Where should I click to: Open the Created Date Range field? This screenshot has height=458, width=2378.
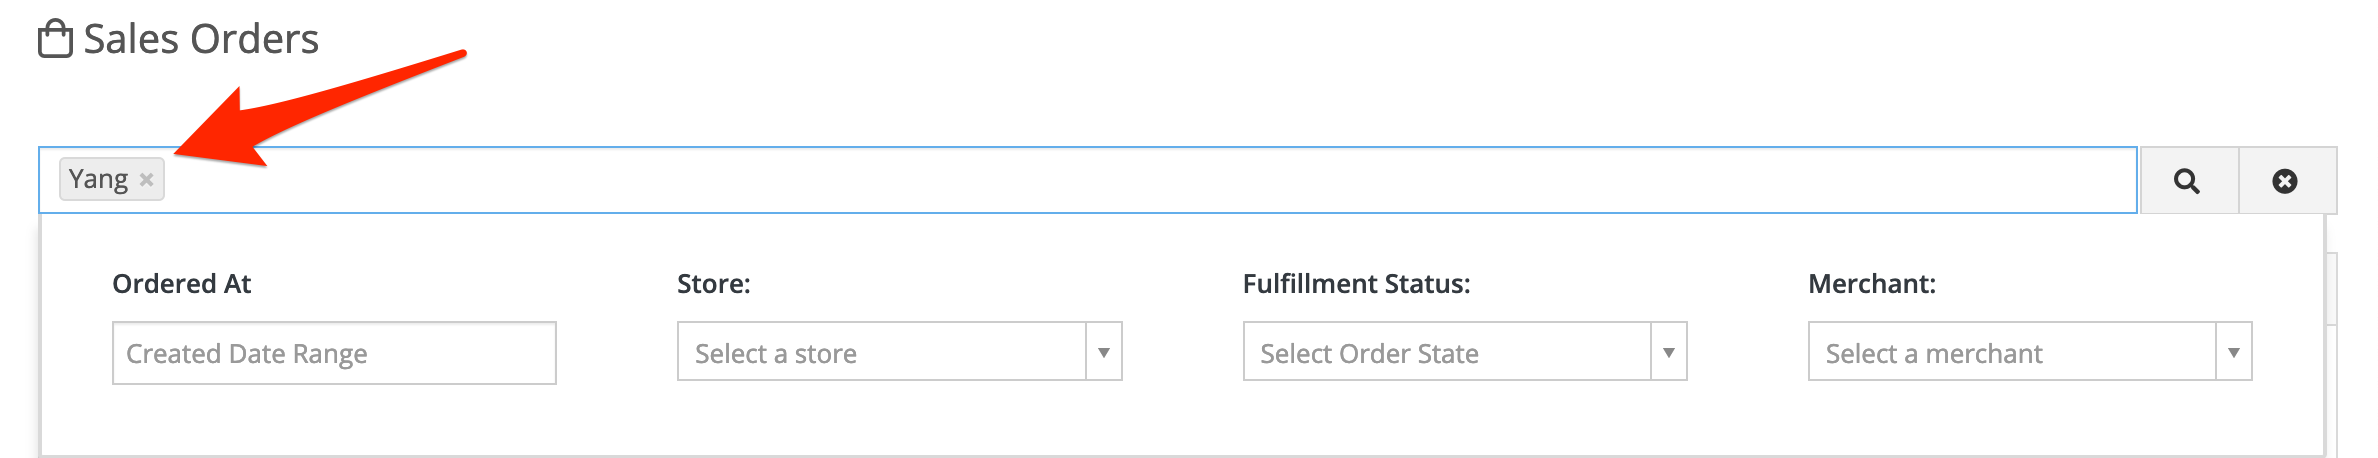[x=334, y=353]
